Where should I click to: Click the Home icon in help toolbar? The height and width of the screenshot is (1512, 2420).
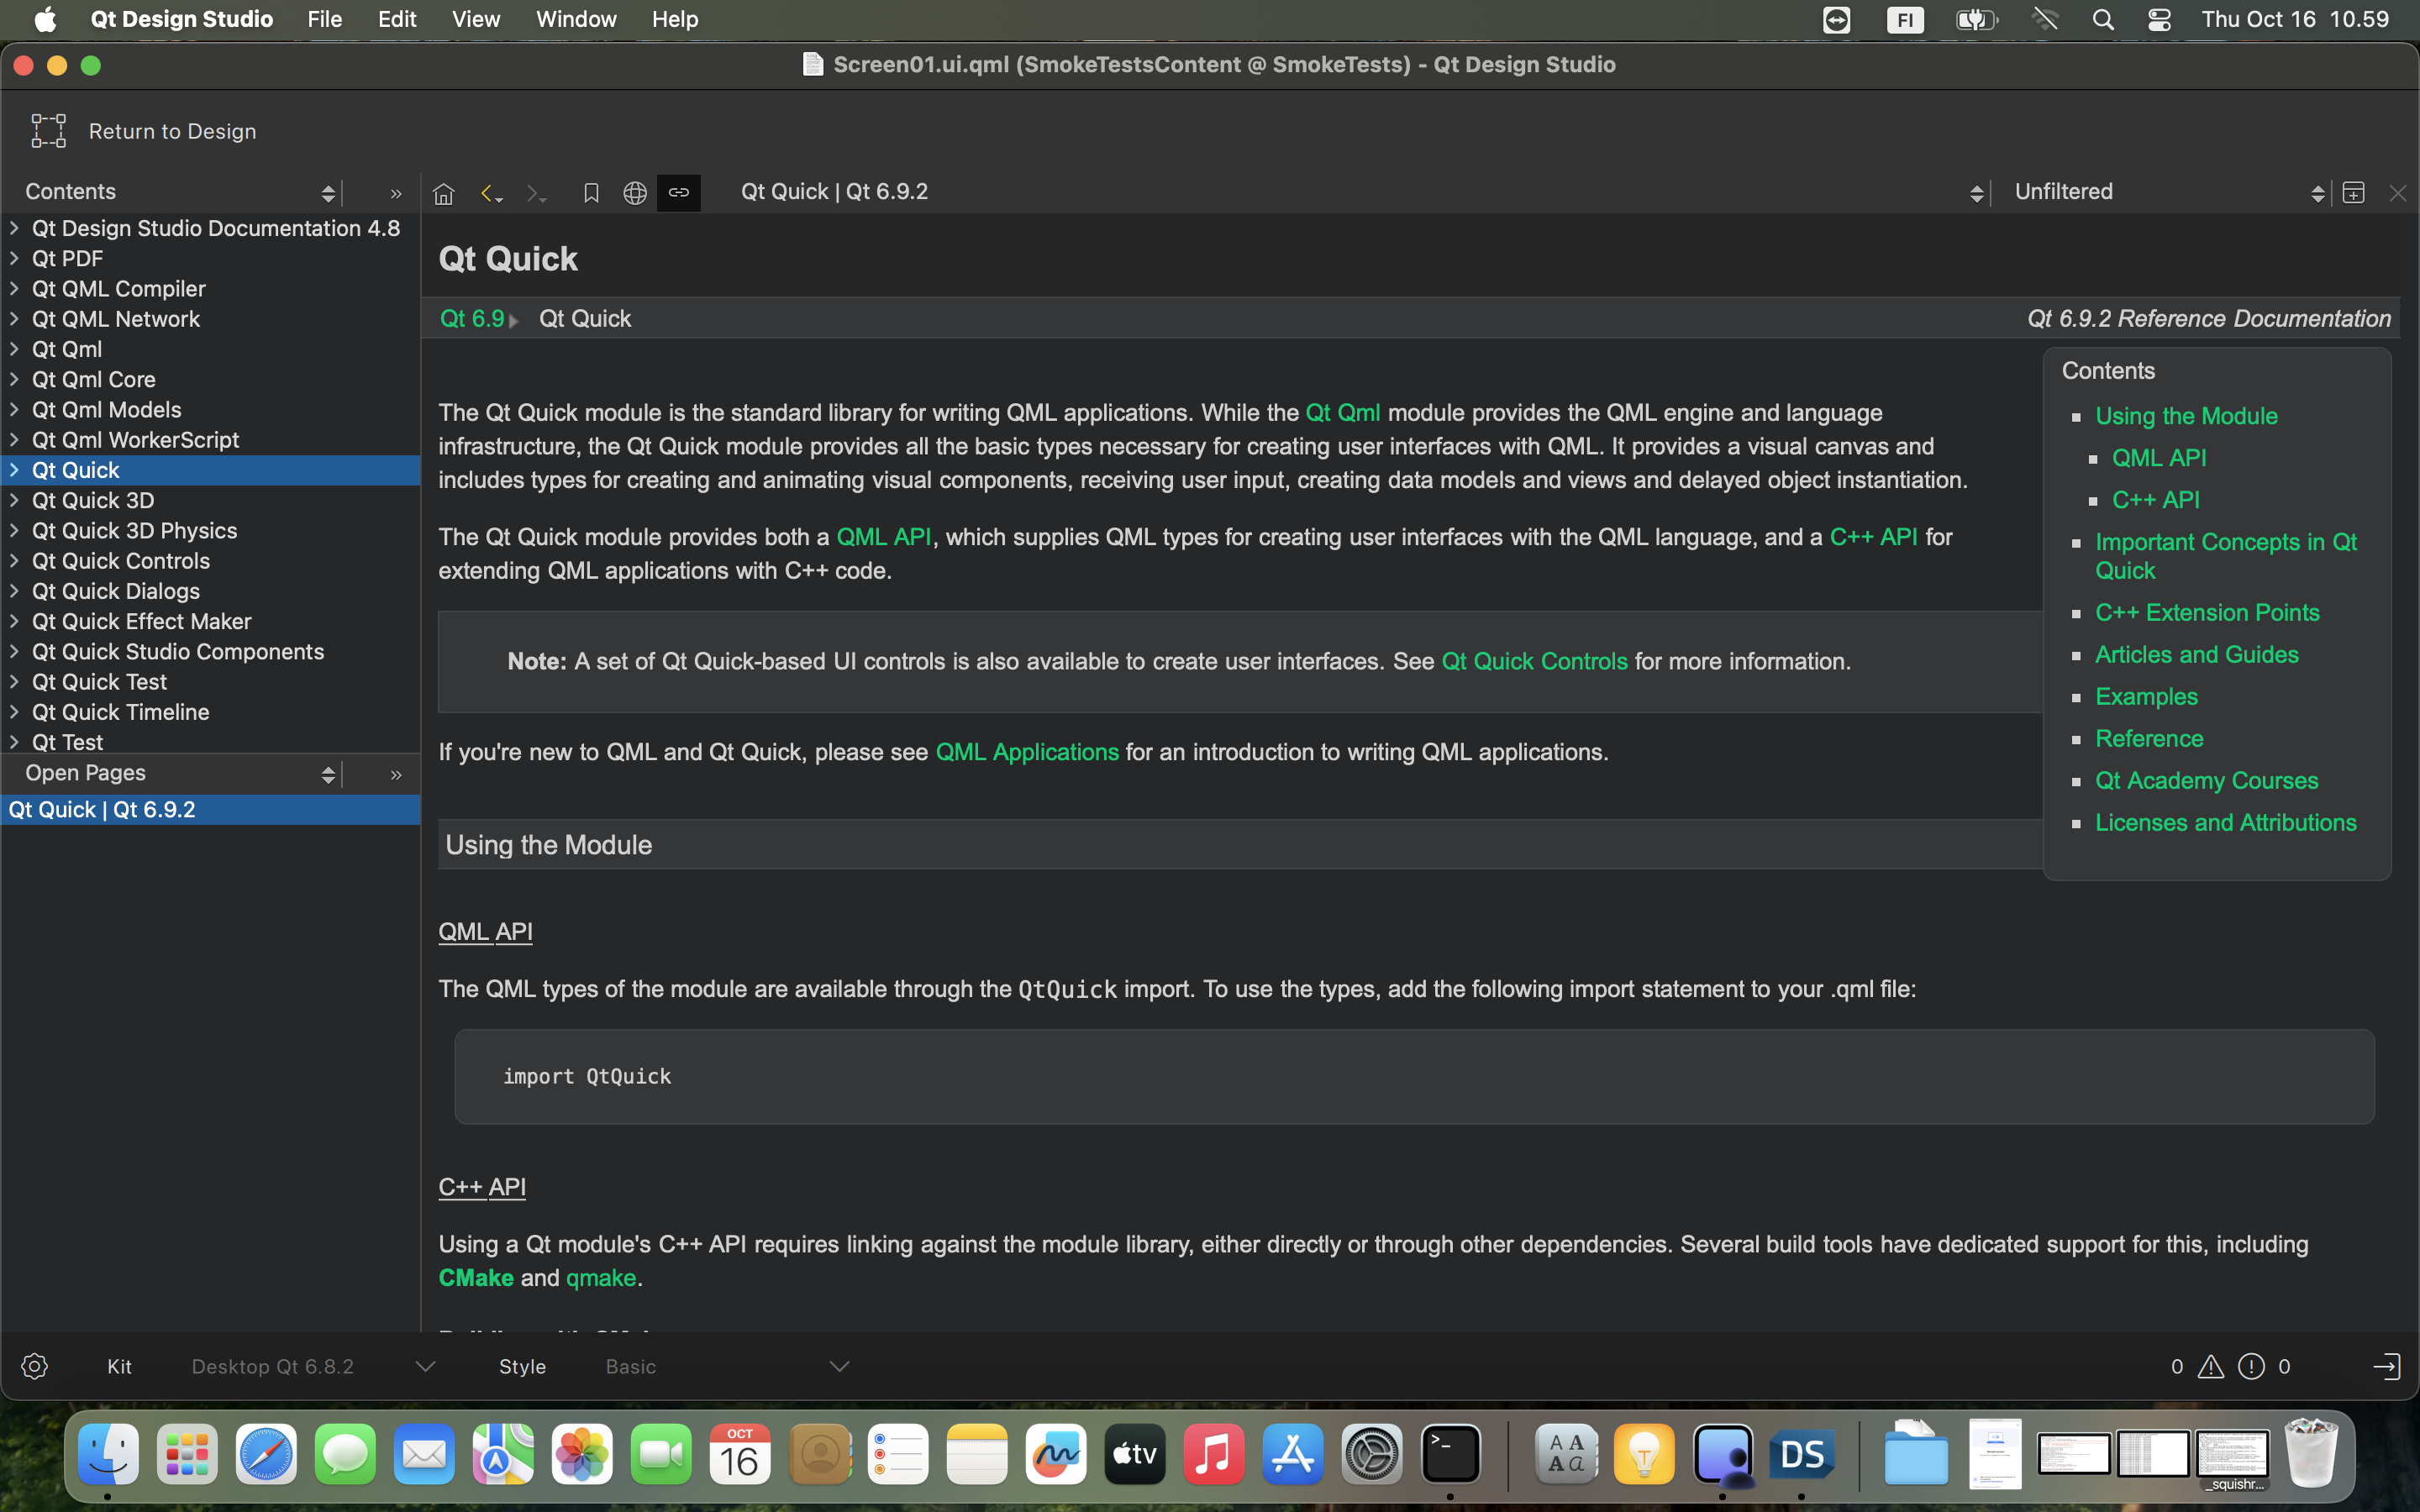tap(444, 193)
